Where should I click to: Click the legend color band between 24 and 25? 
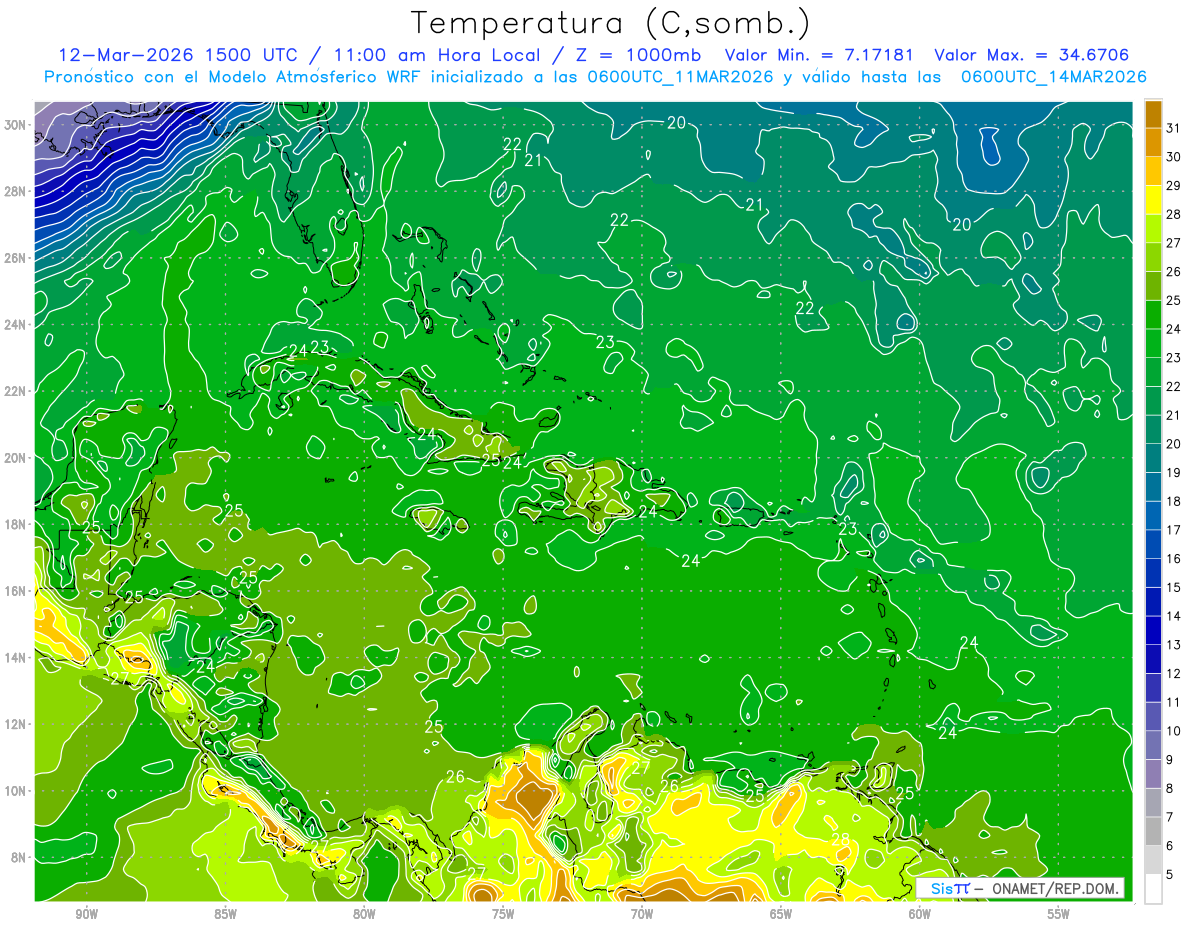tap(1153, 314)
